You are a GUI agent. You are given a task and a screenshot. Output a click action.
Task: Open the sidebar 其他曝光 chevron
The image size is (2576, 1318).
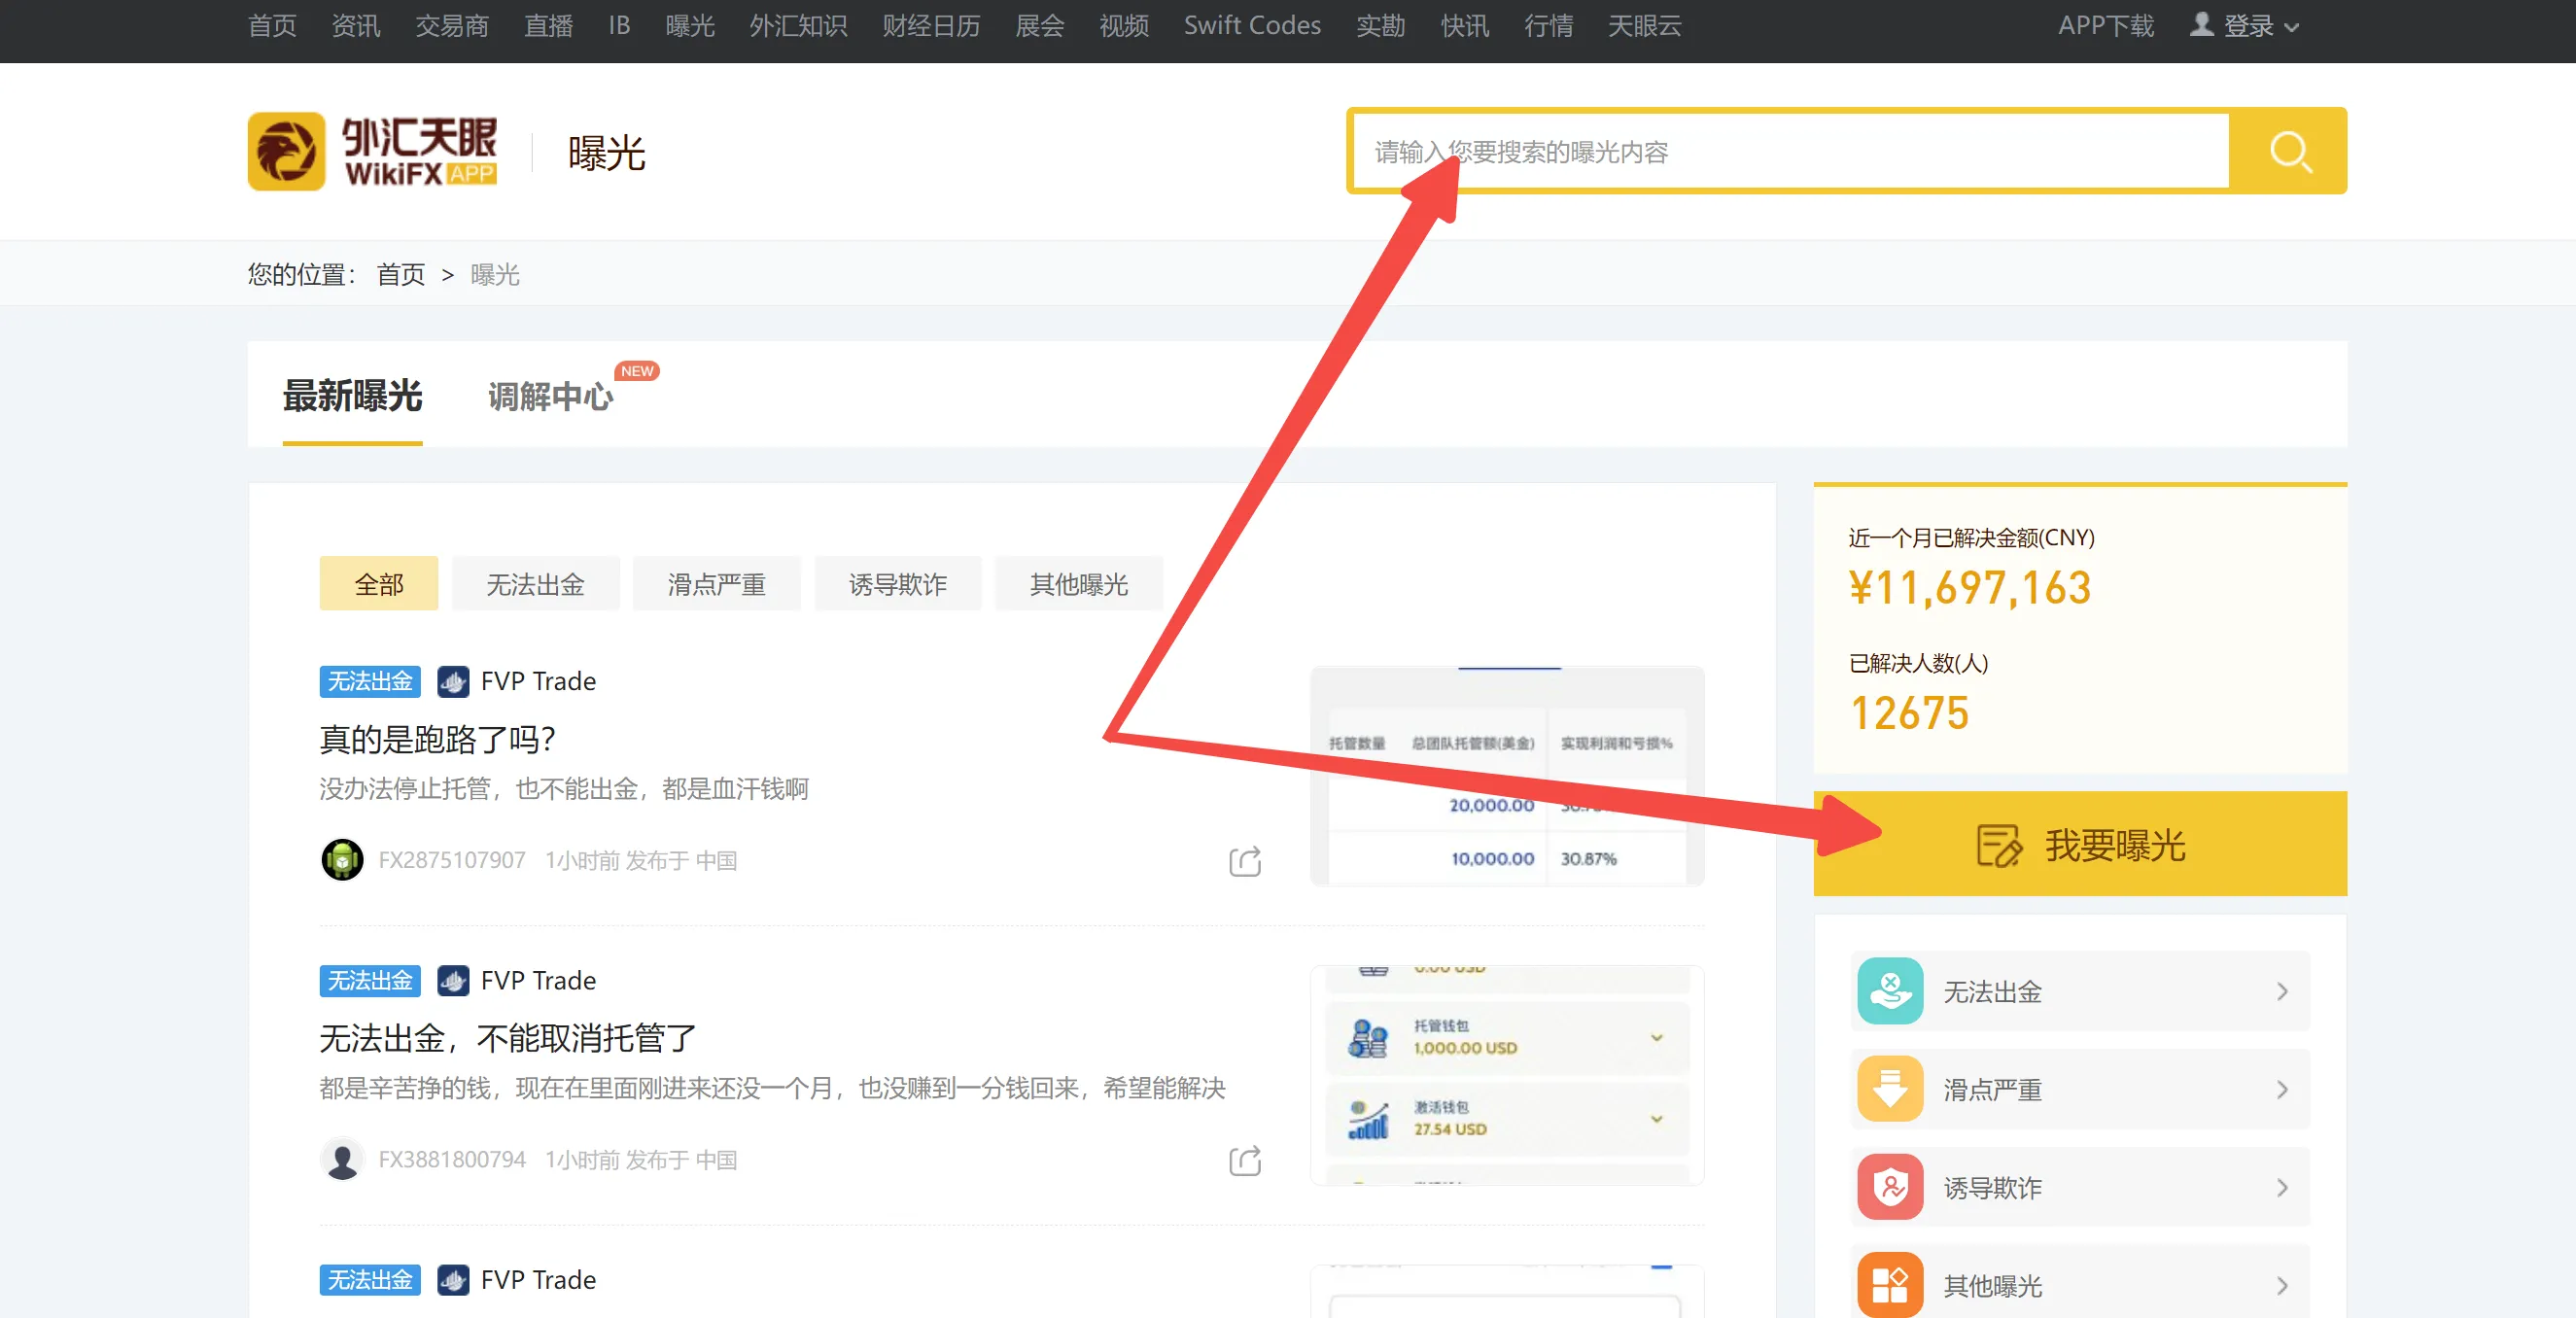[x=2282, y=1285]
